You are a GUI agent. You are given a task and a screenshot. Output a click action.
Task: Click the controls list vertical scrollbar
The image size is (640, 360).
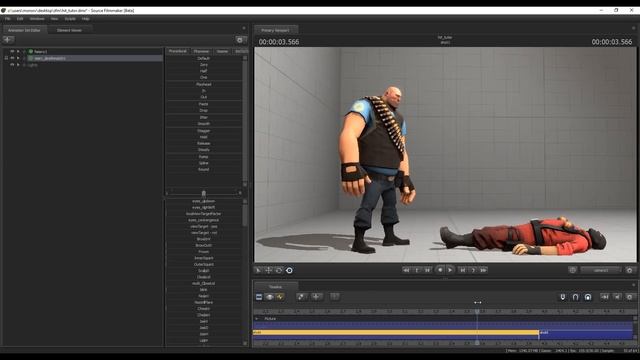click(245, 214)
